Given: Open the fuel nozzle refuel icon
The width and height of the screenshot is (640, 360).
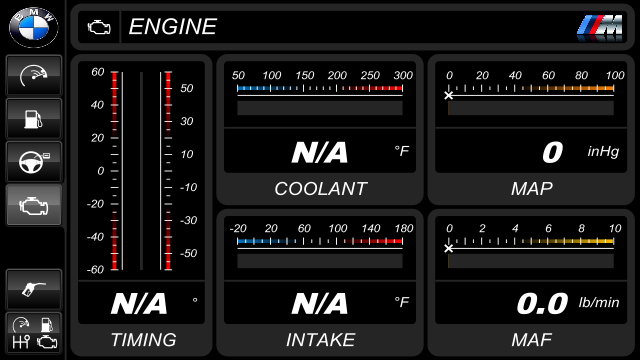Looking at the screenshot, I should (34, 289).
